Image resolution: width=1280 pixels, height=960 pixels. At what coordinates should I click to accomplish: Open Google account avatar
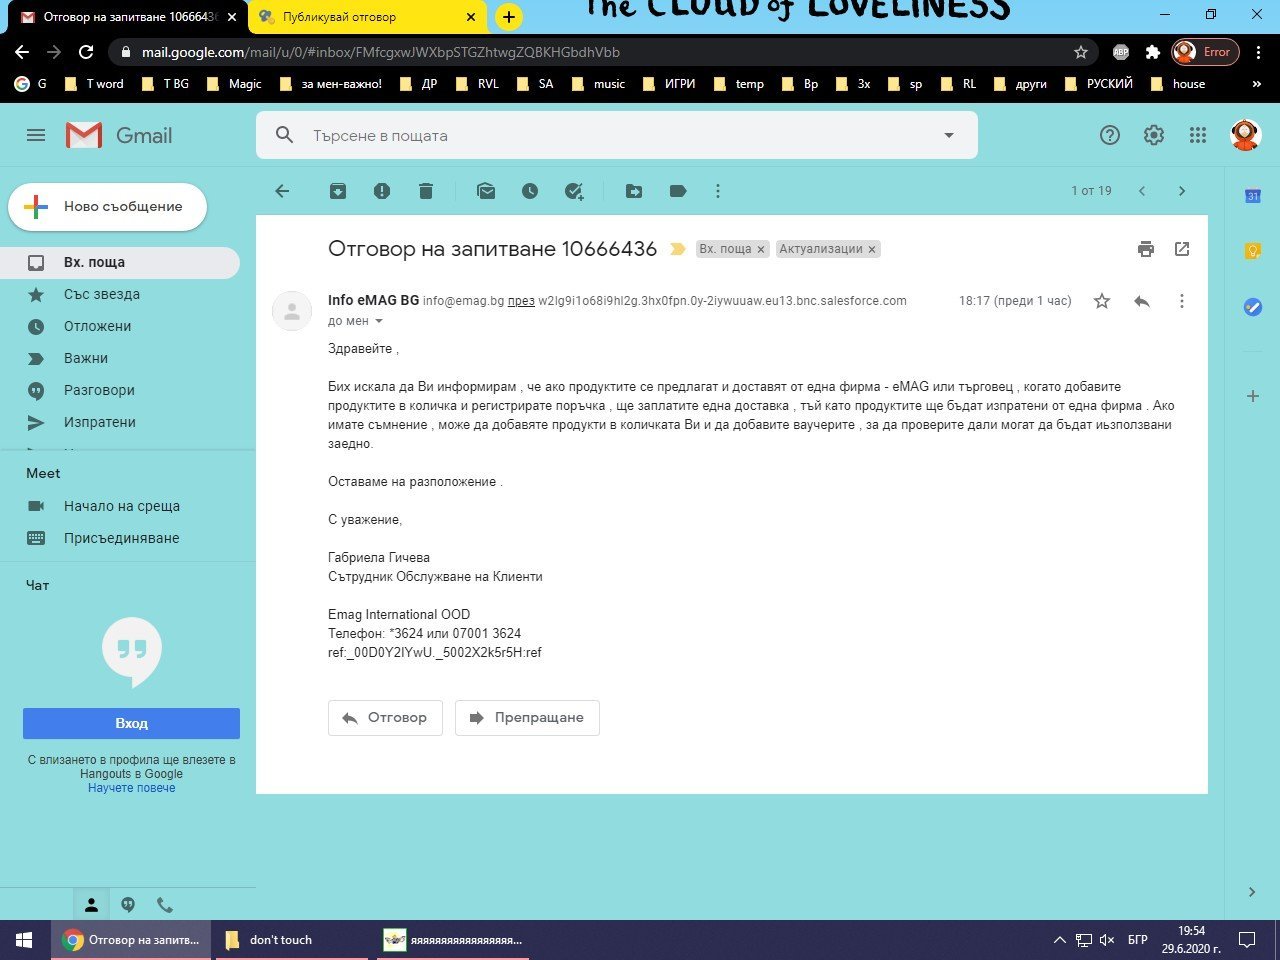pos(1245,135)
